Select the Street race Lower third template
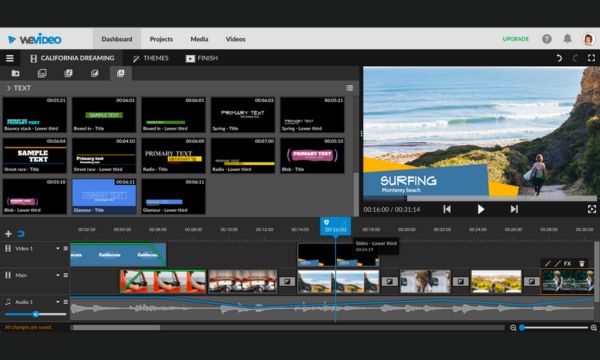 pyautogui.click(x=104, y=155)
